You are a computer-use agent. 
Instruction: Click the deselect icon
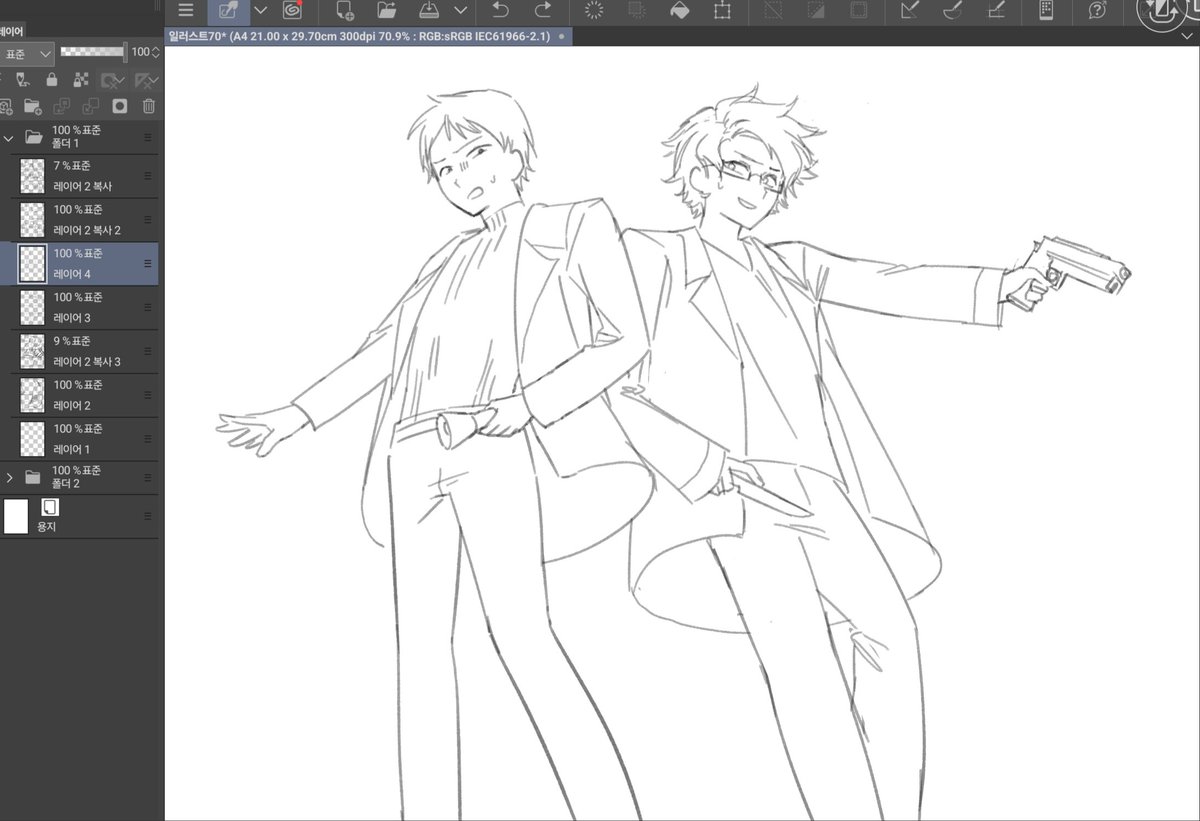click(773, 11)
